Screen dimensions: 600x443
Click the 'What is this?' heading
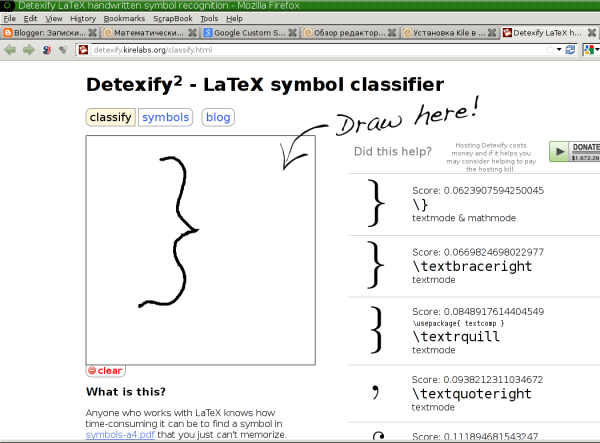pos(126,392)
